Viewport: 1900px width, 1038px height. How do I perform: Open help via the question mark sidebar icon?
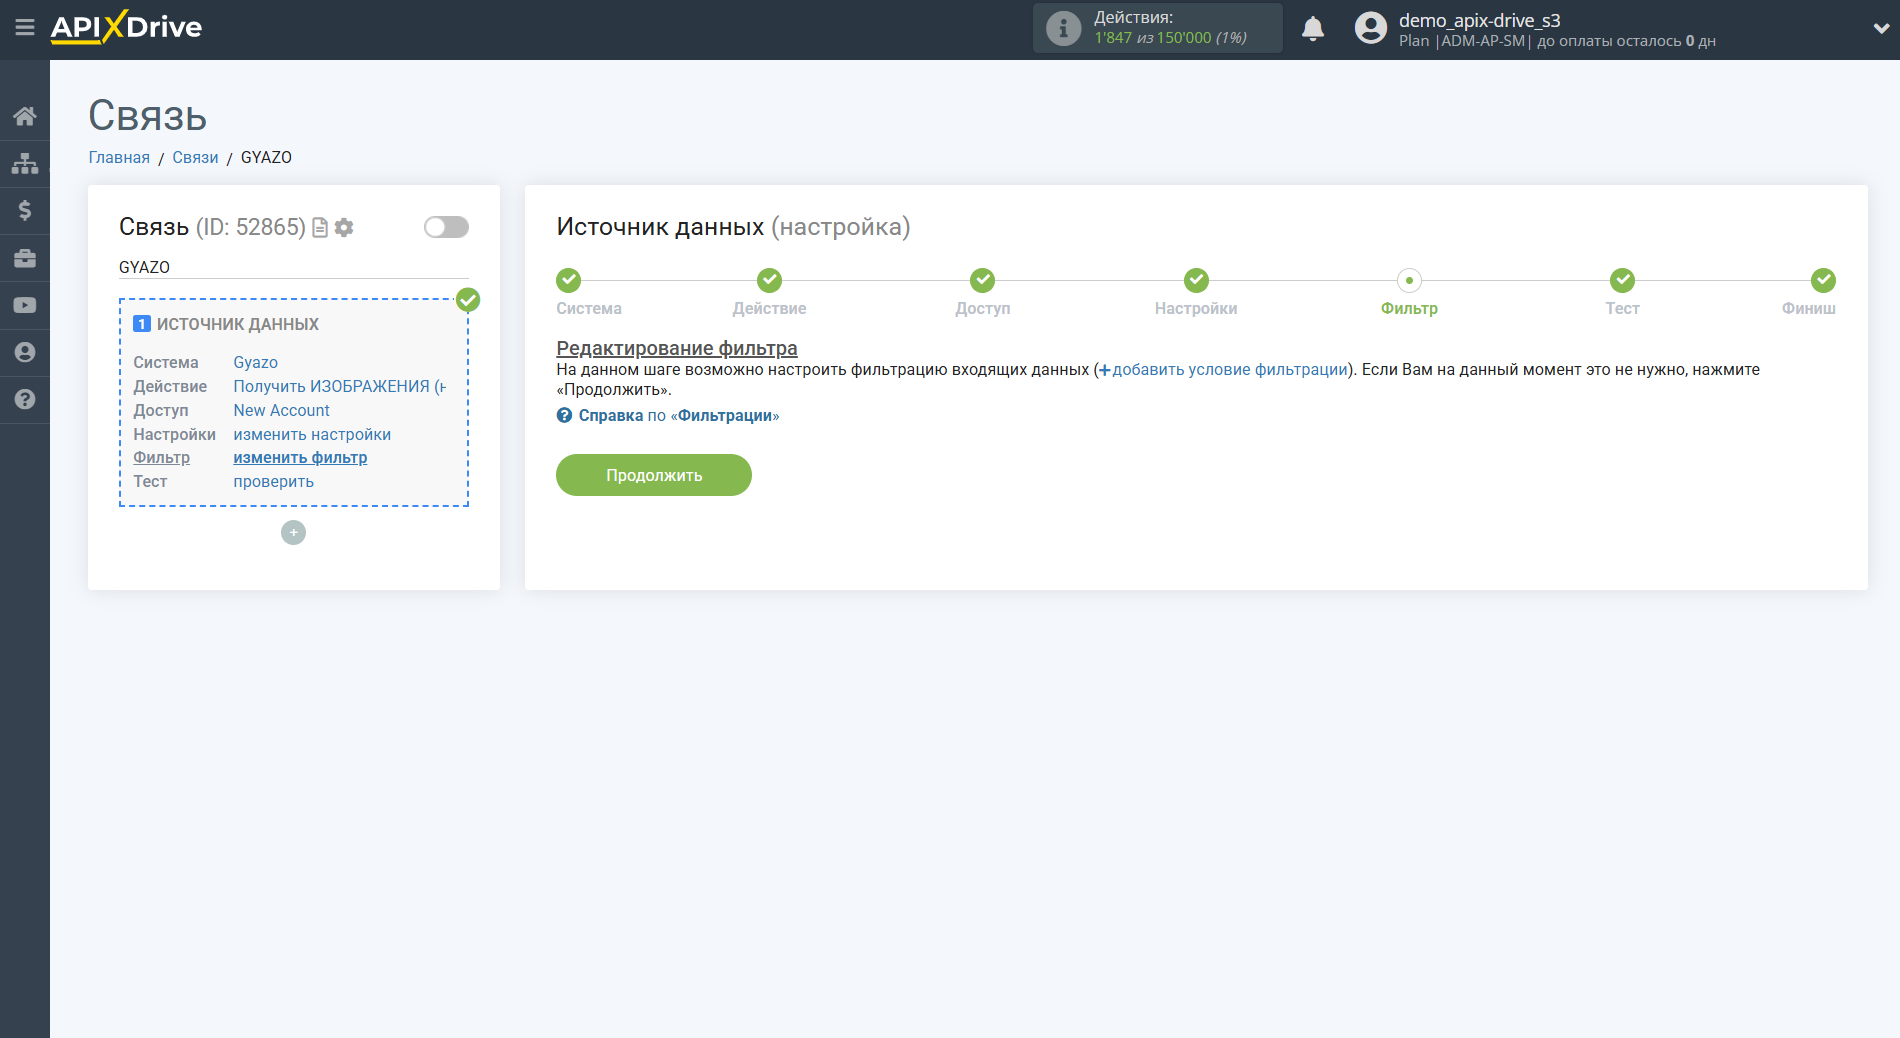pyautogui.click(x=25, y=399)
